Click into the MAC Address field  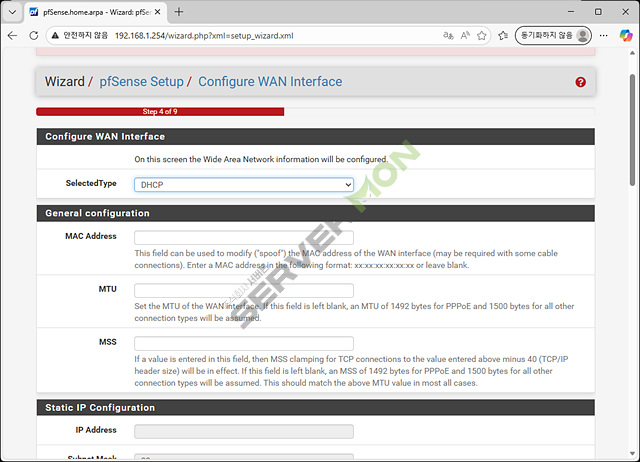point(244,238)
